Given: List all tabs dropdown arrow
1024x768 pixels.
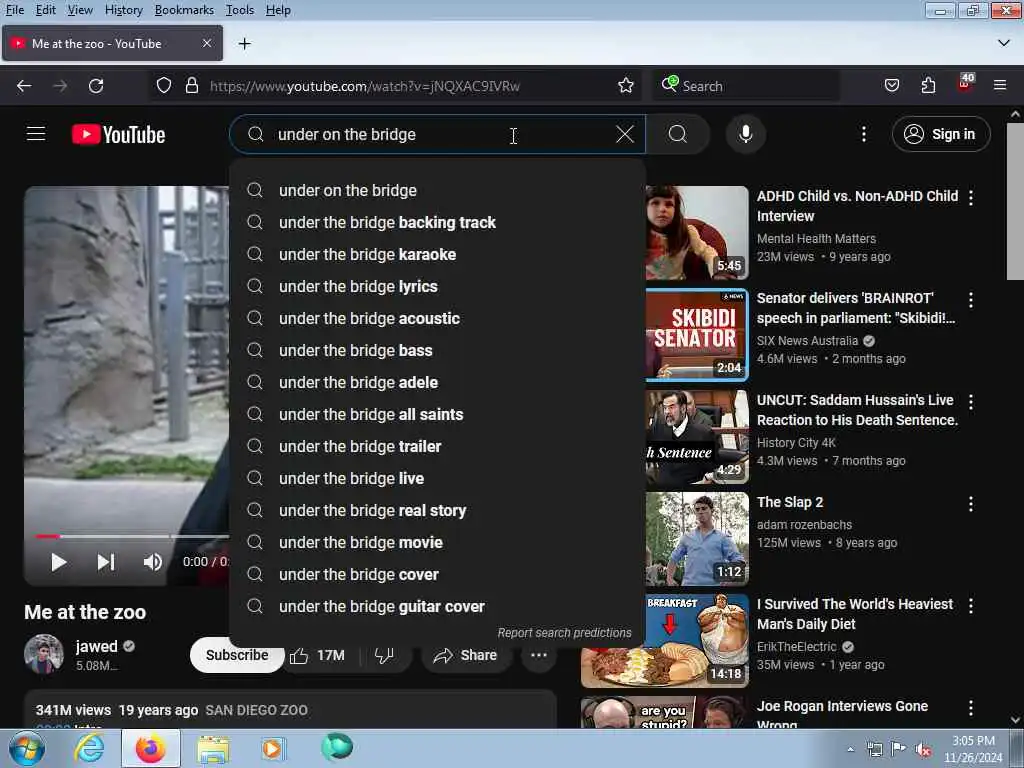Looking at the screenshot, I should [x=1004, y=43].
